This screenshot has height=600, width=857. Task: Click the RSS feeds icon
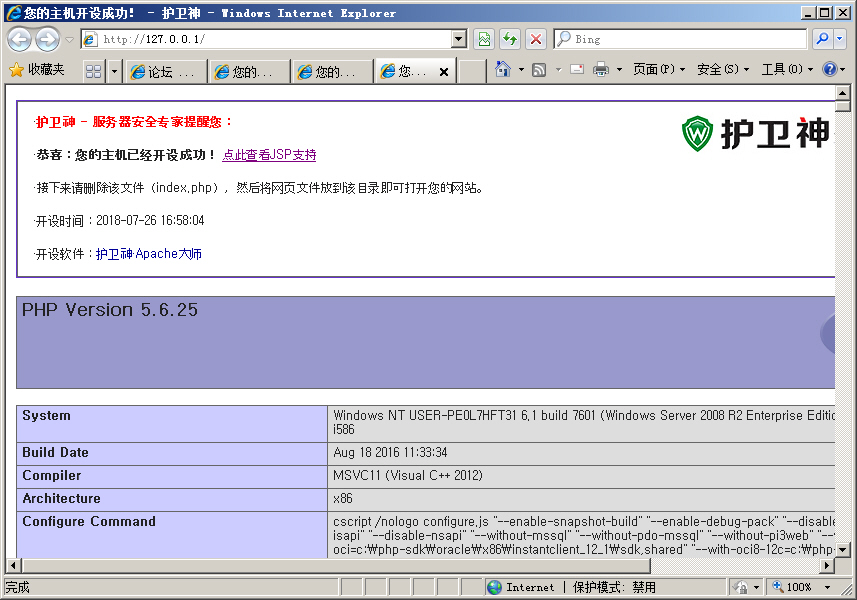[539, 70]
